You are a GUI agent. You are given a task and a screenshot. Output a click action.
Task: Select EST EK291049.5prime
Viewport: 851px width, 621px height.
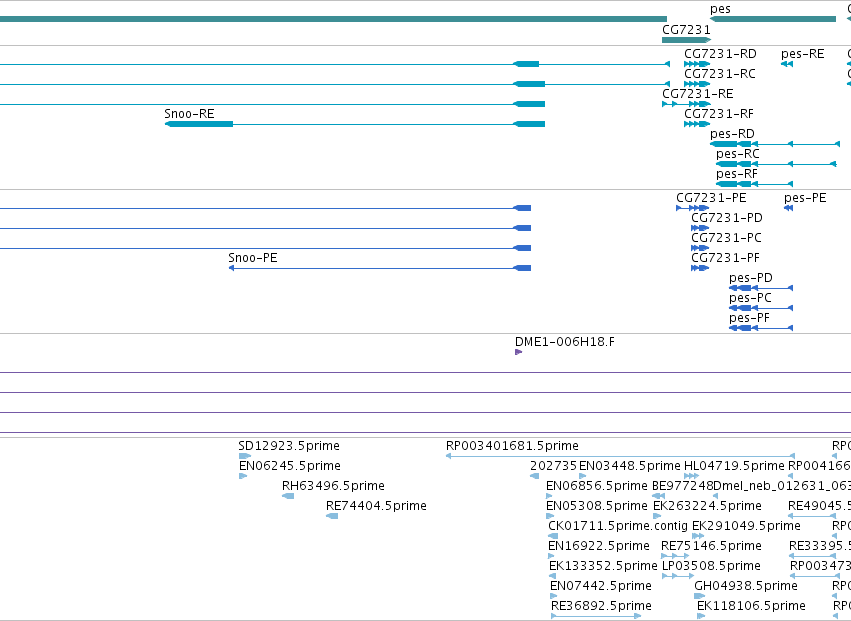click(x=746, y=526)
